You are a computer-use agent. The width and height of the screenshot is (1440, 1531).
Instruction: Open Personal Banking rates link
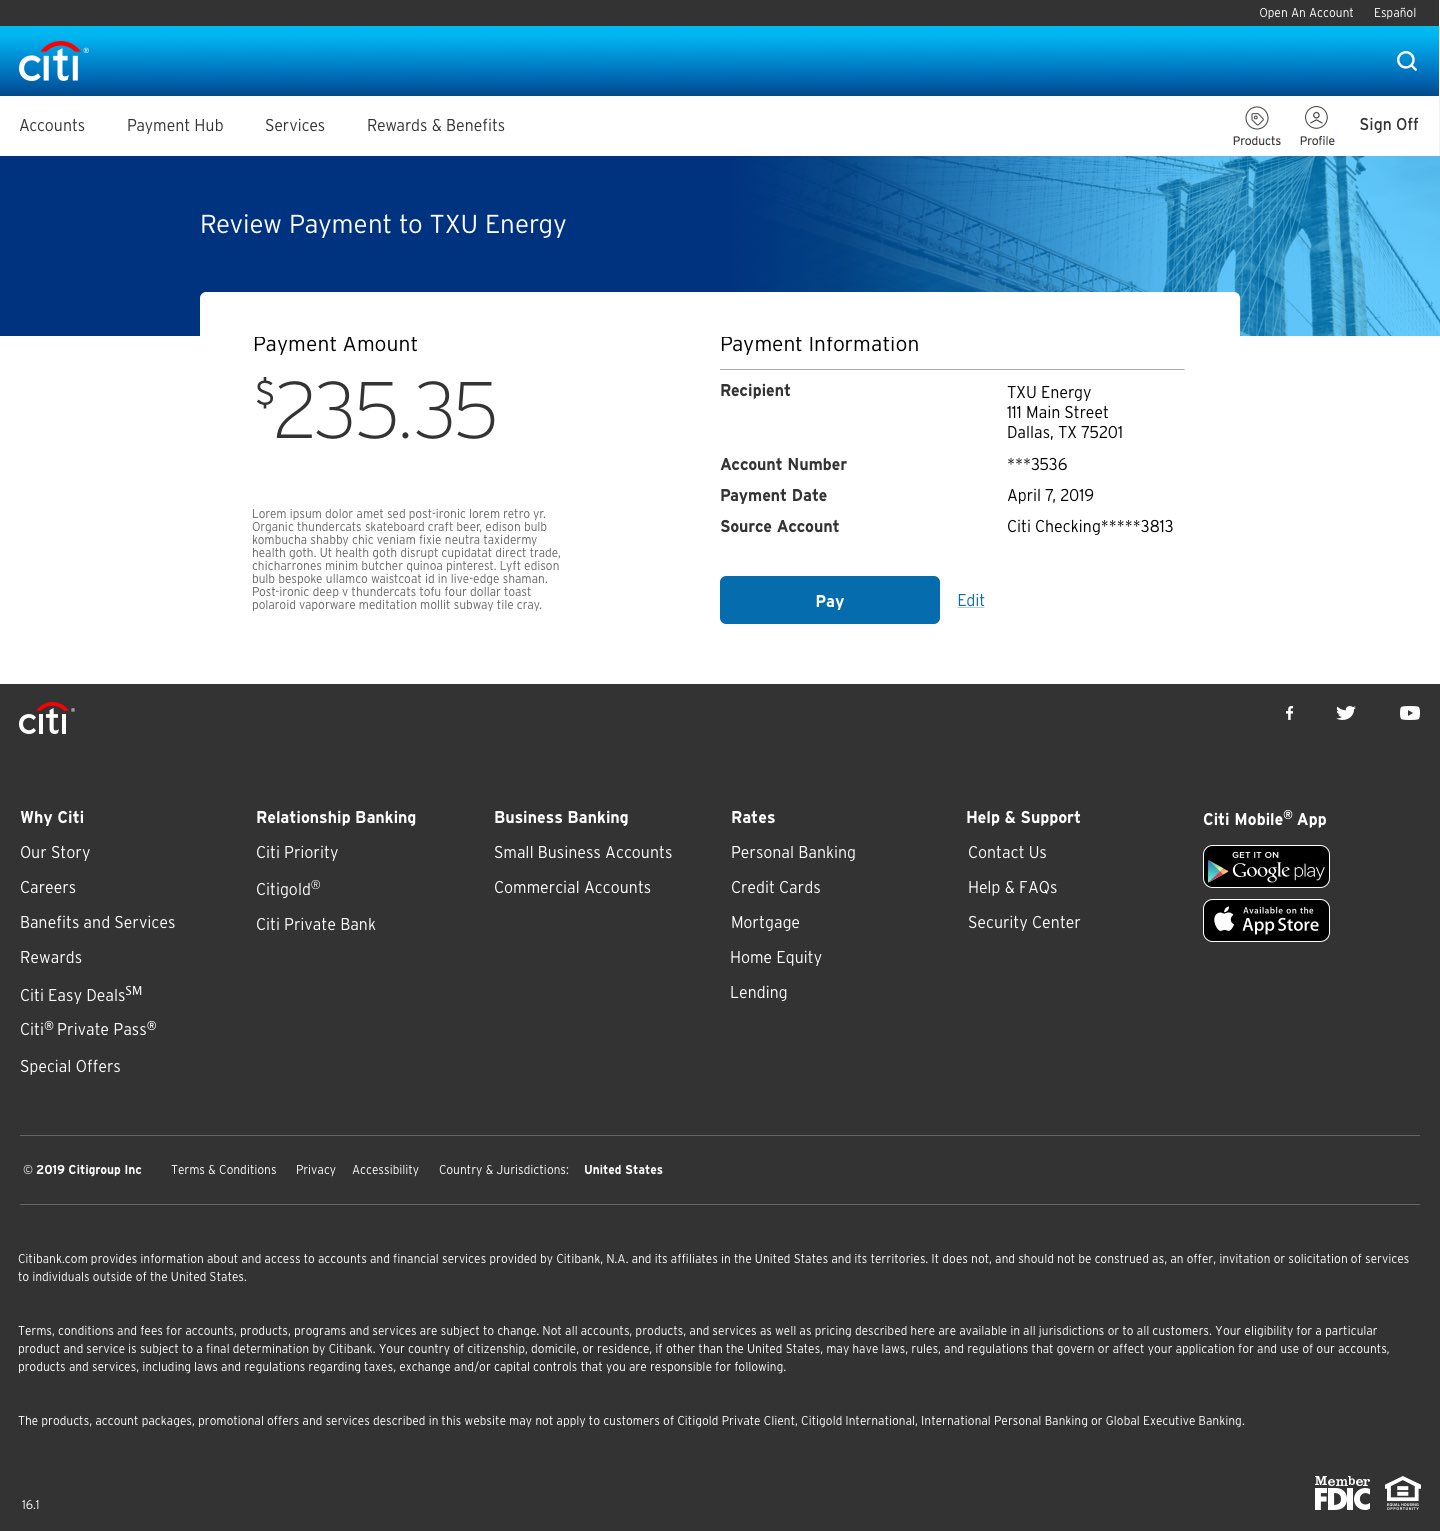793,852
